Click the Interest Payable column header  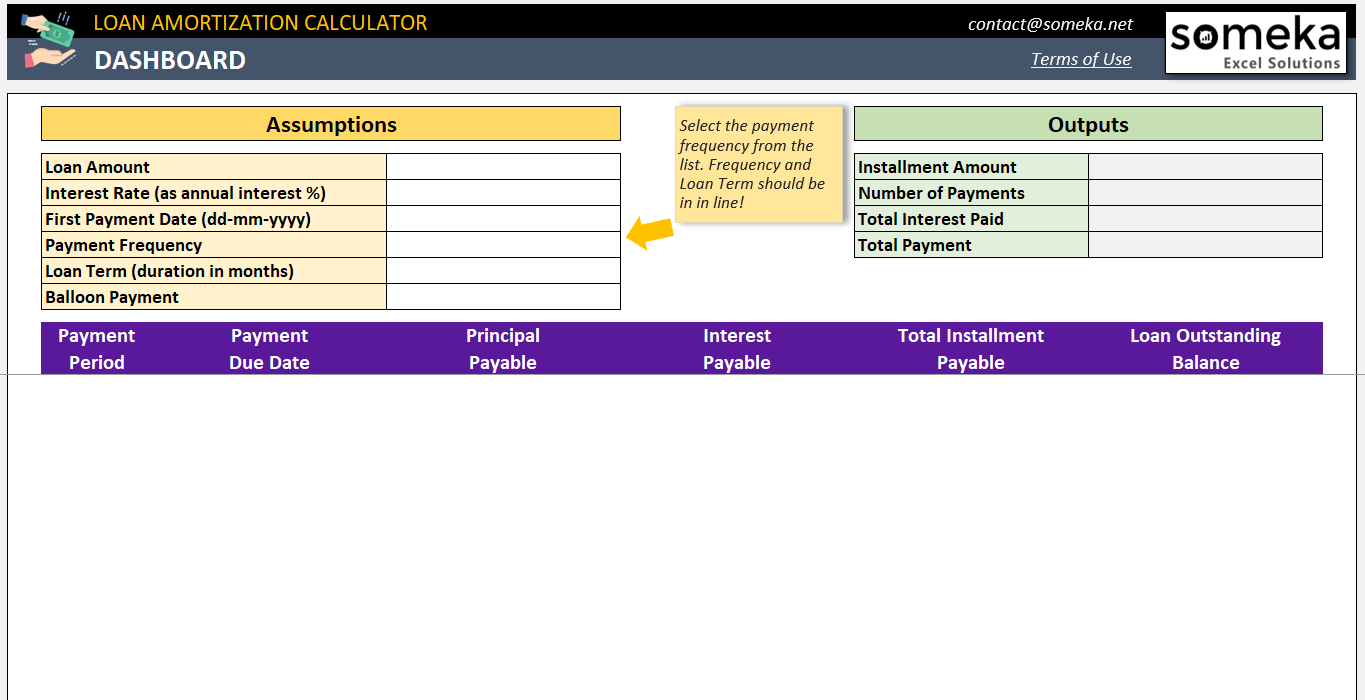point(737,349)
